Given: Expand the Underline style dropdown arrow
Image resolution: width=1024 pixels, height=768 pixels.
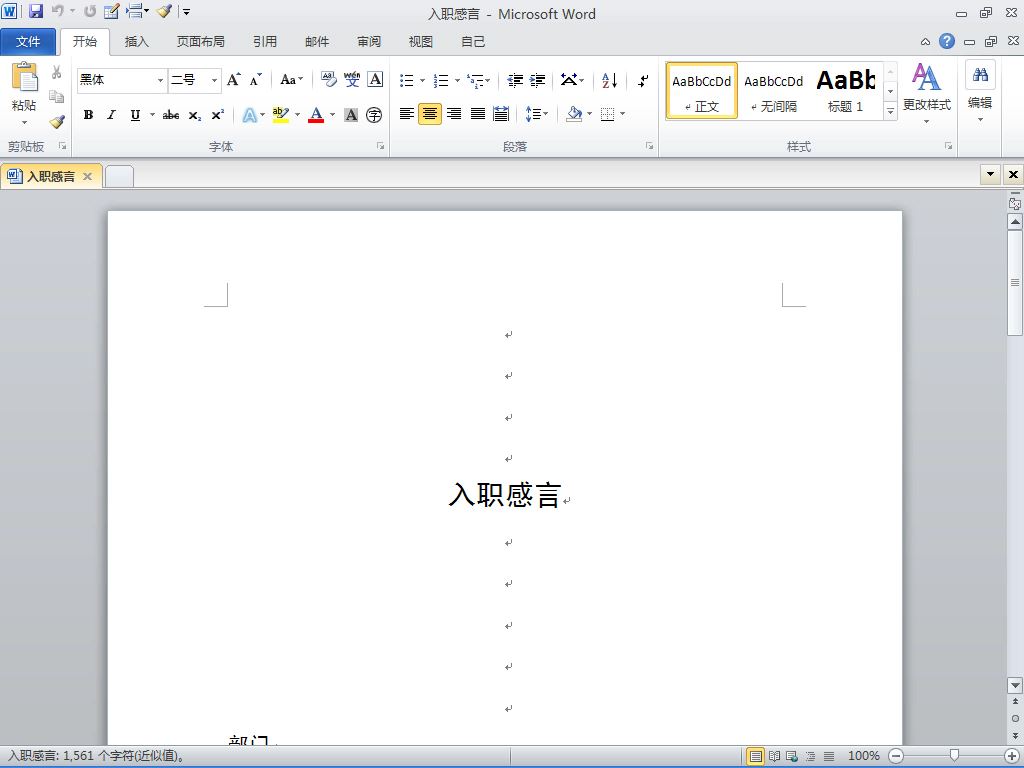Looking at the screenshot, I should 152,115.
